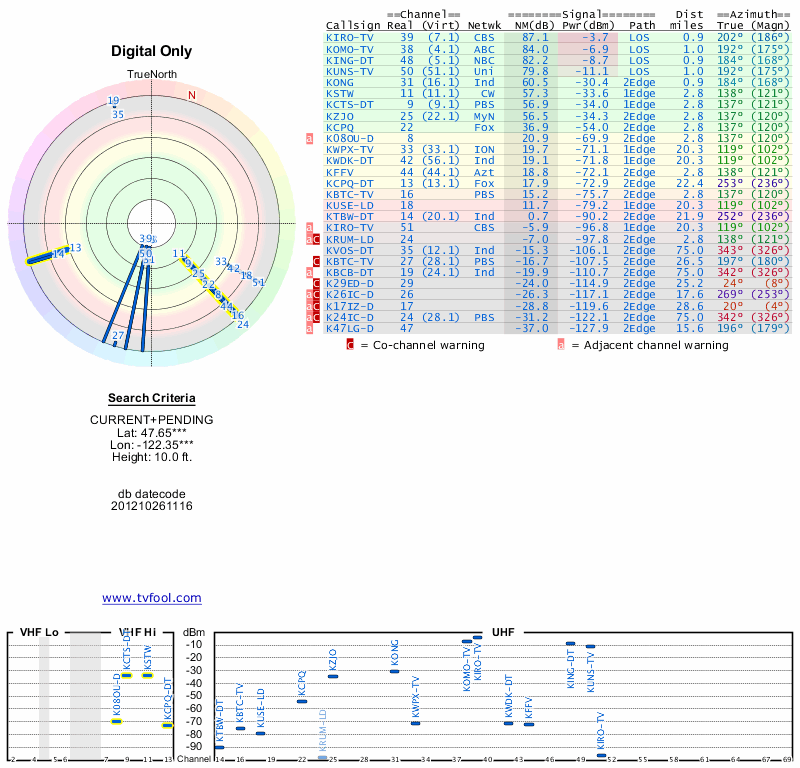
Task: Click the -3.7 signal power value
Action: 595,37
